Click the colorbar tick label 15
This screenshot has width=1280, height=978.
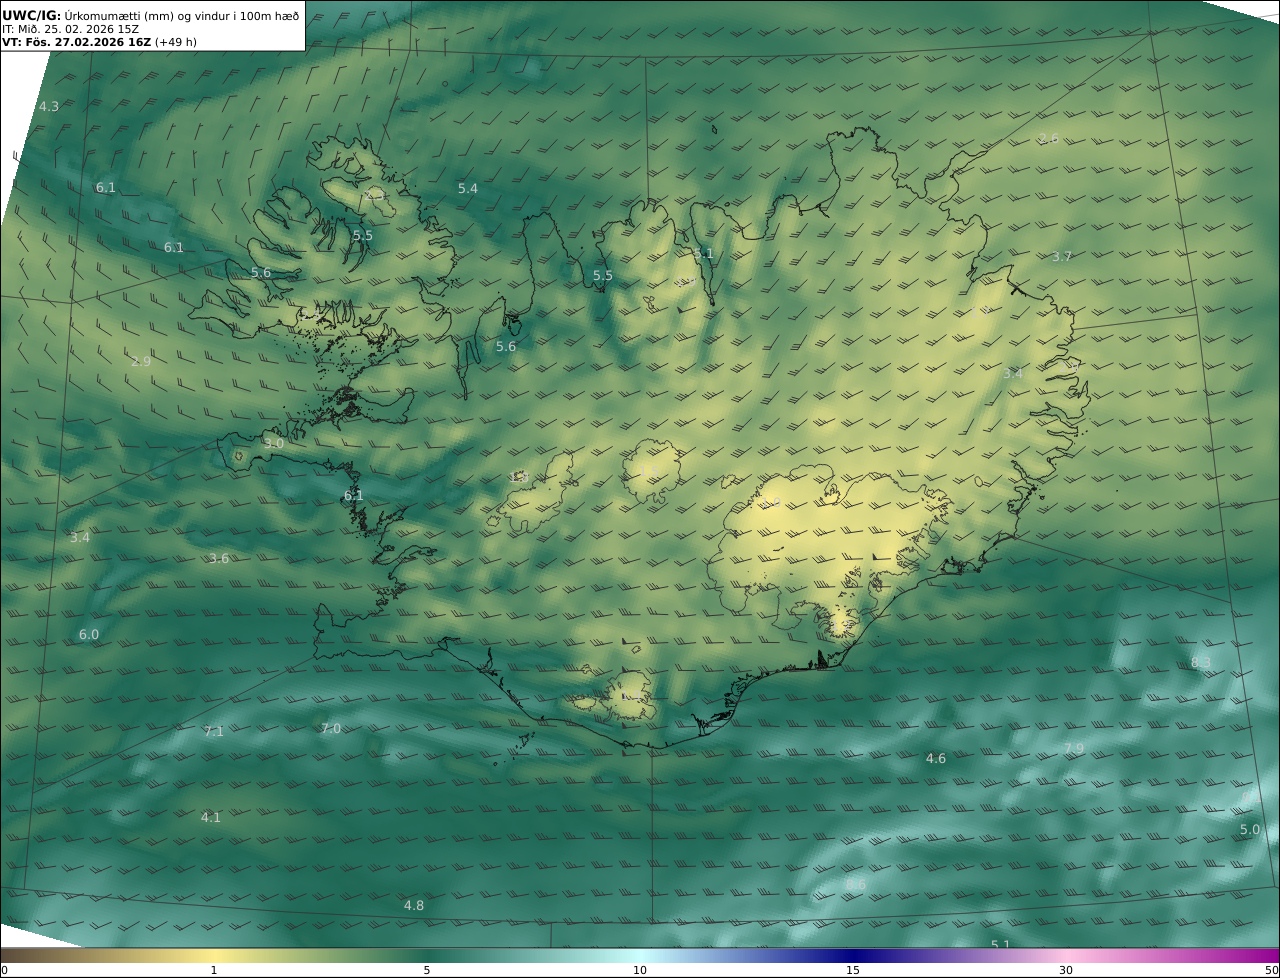coord(853,970)
